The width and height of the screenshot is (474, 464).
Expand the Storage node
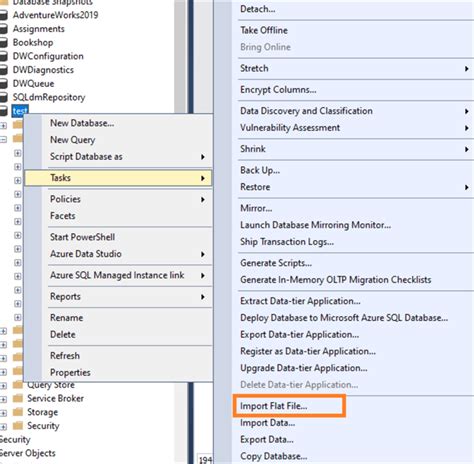[x=3, y=413]
